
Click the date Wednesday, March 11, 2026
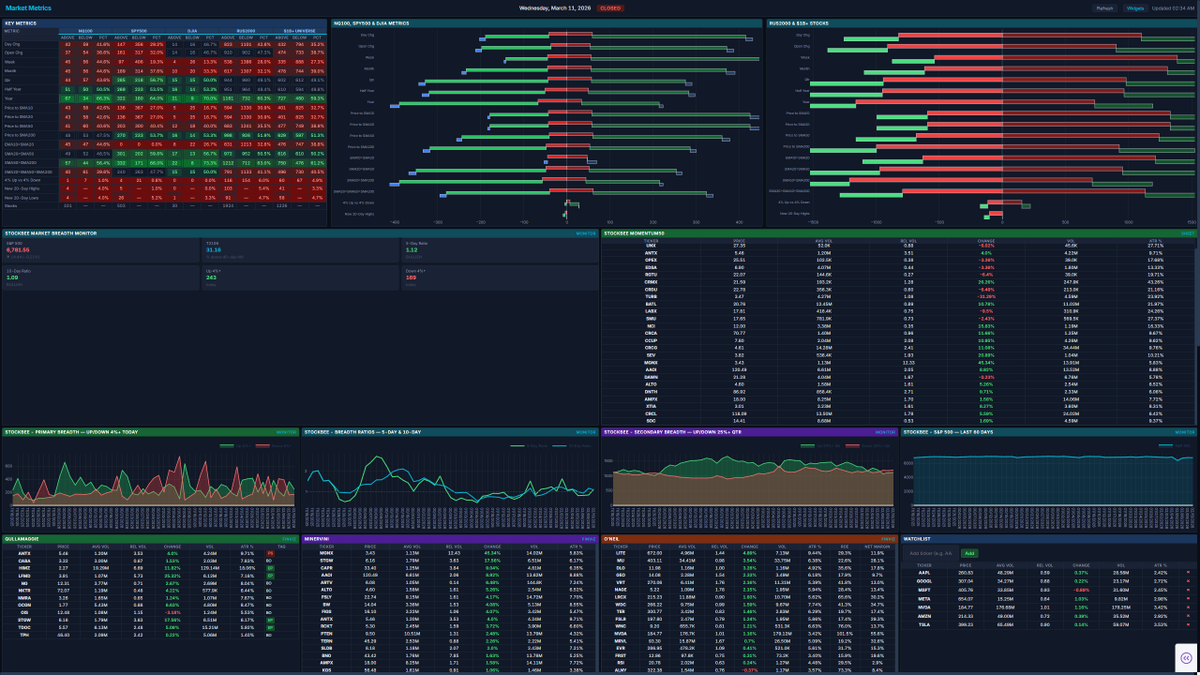tap(555, 7)
